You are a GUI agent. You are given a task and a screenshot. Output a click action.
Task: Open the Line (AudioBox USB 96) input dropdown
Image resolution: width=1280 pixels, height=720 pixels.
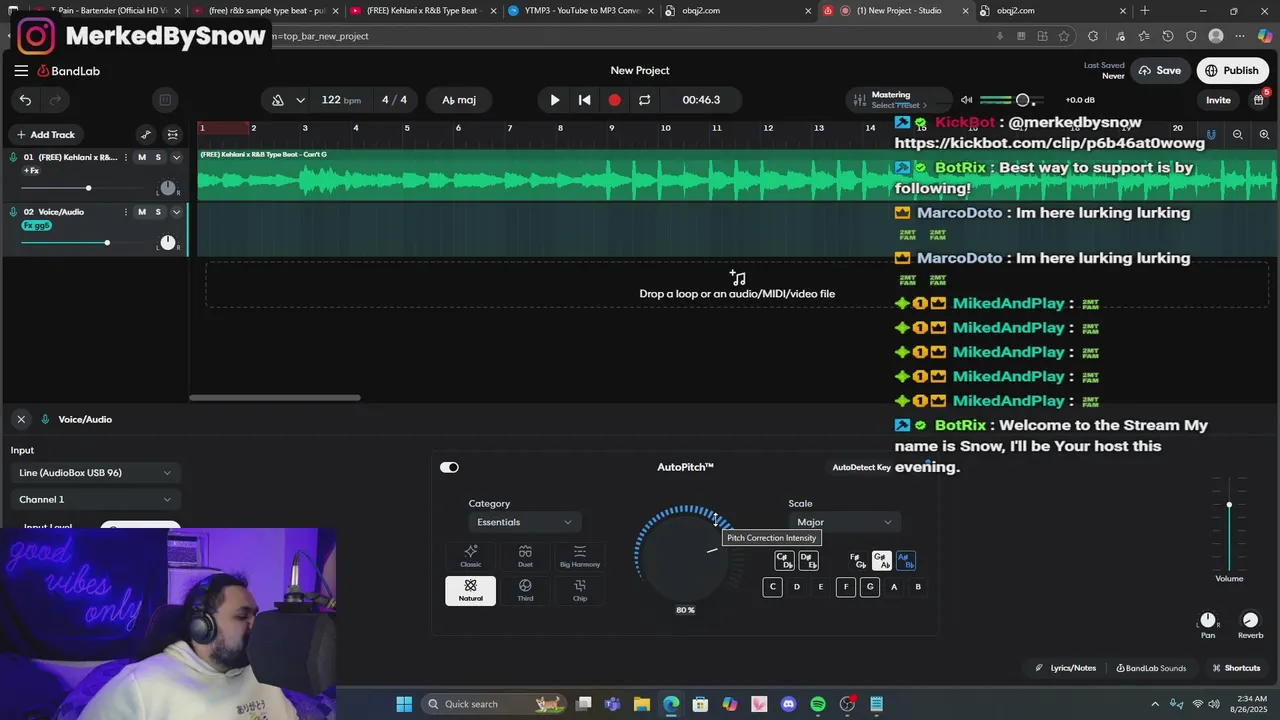point(94,473)
